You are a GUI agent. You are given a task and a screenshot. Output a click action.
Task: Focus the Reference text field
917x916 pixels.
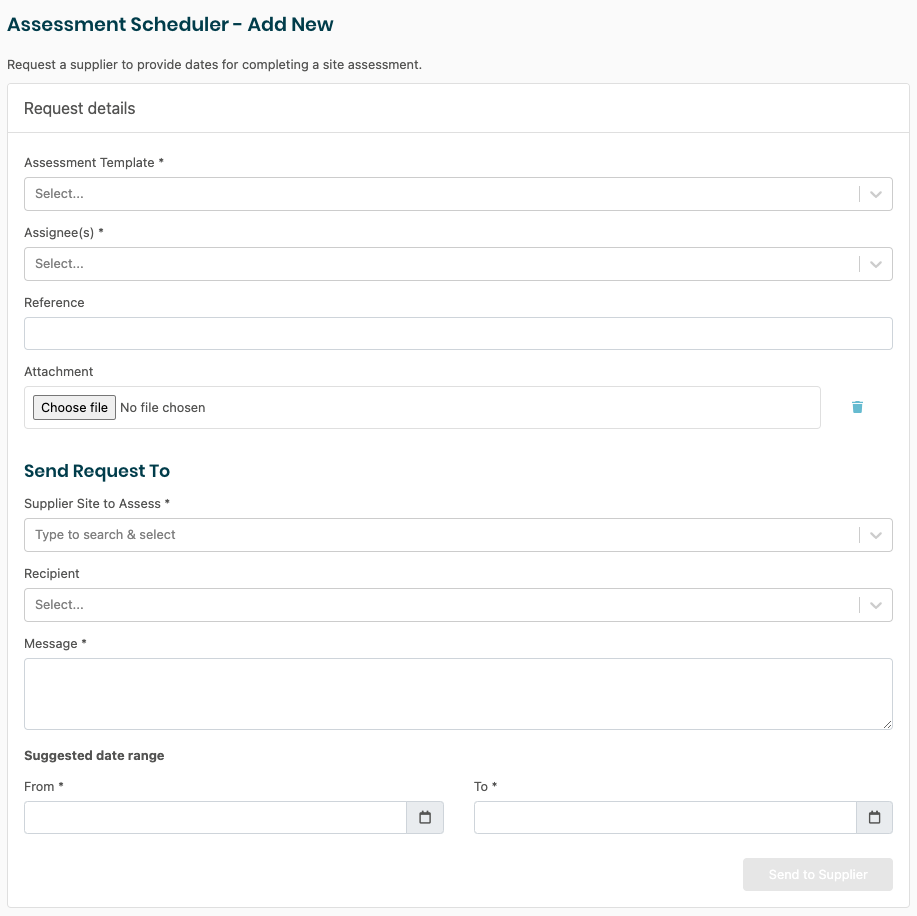pyautogui.click(x=458, y=334)
